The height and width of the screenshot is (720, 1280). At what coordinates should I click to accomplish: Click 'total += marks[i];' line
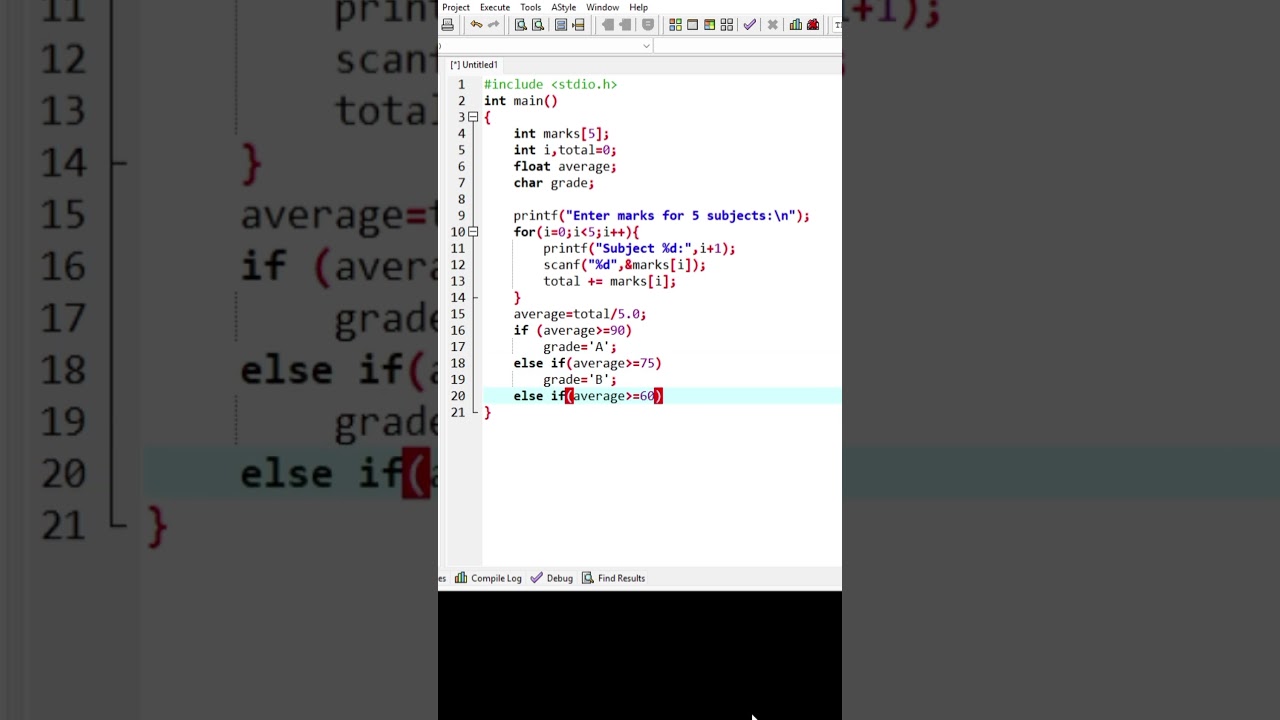pyautogui.click(x=609, y=281)
